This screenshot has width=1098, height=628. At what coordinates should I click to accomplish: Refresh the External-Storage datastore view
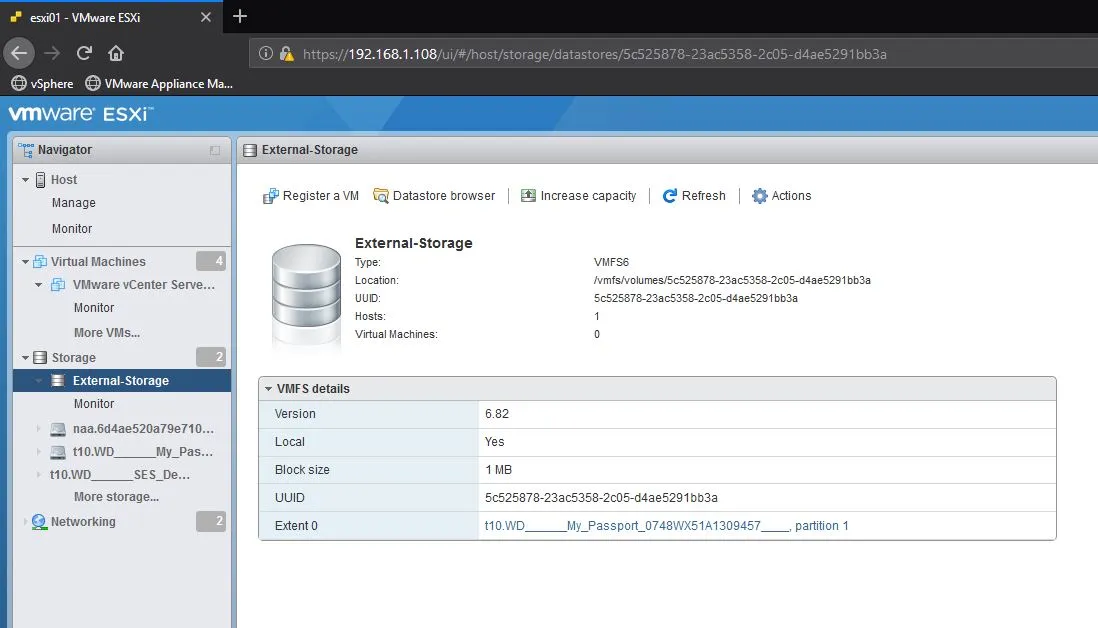pos(694,196)
